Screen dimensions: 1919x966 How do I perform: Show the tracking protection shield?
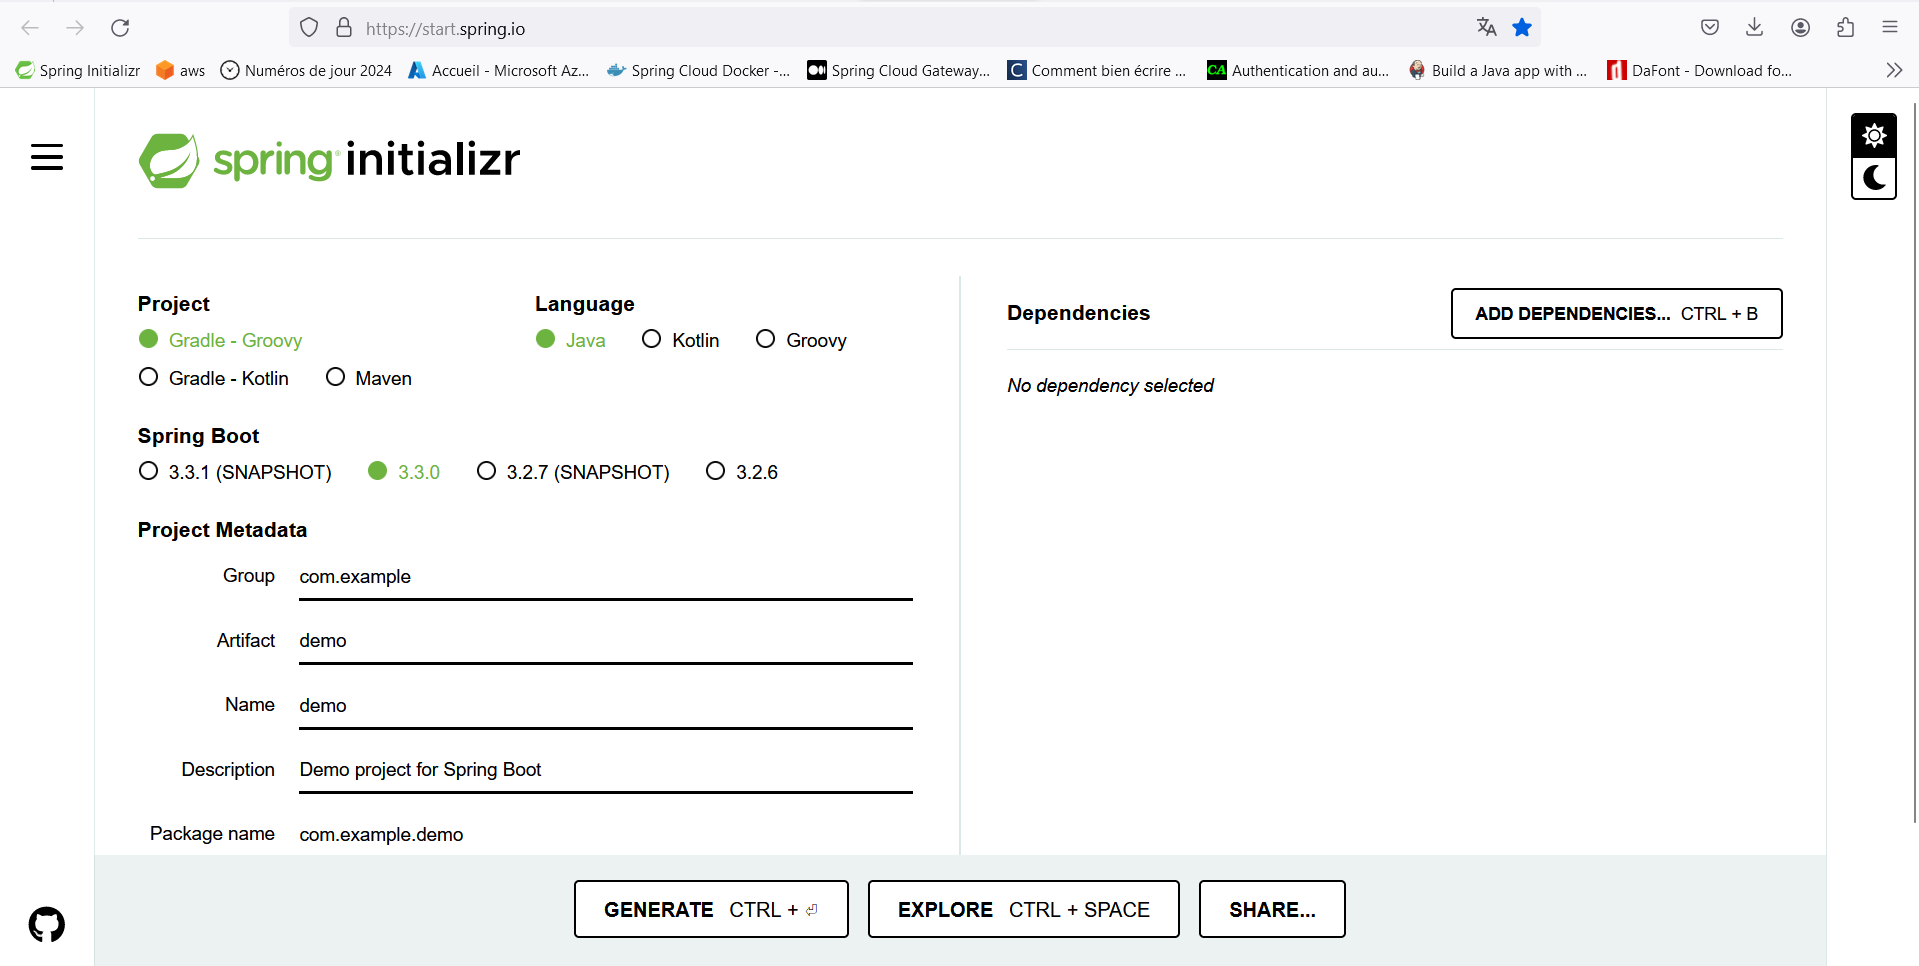pos(309,28)
